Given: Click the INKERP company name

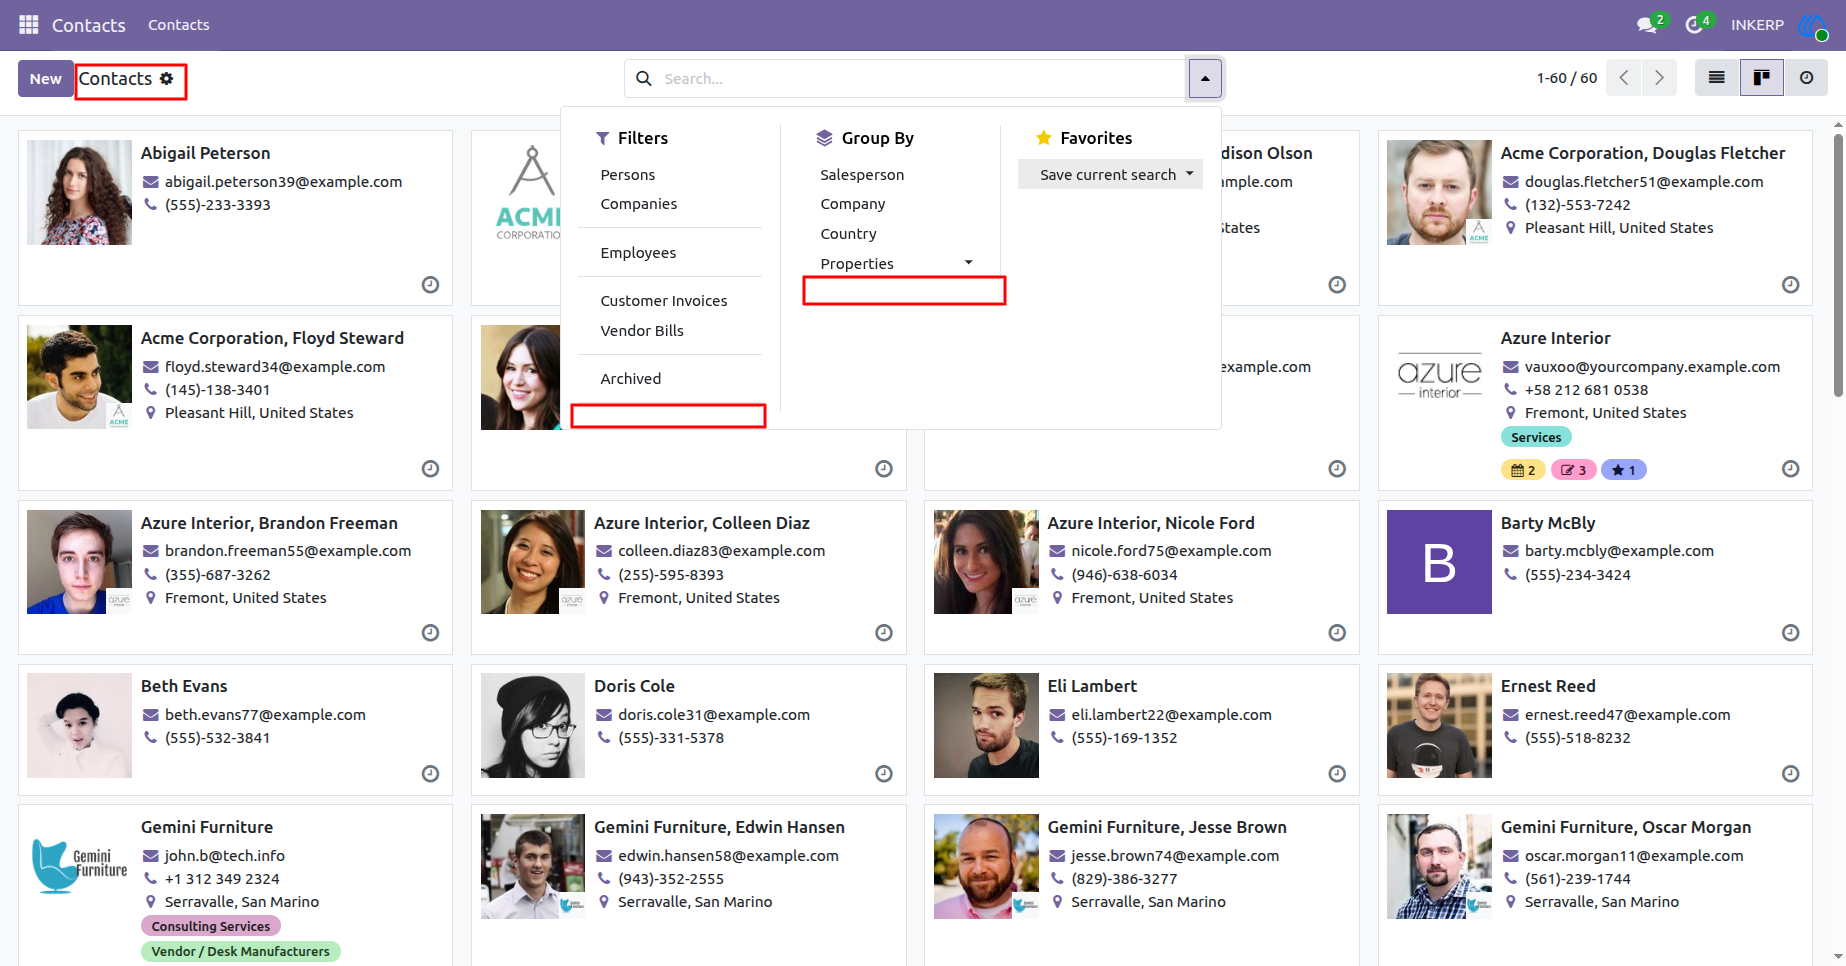Looking at the screenshot, I should pyautogui.click(x=1757, y=25).
